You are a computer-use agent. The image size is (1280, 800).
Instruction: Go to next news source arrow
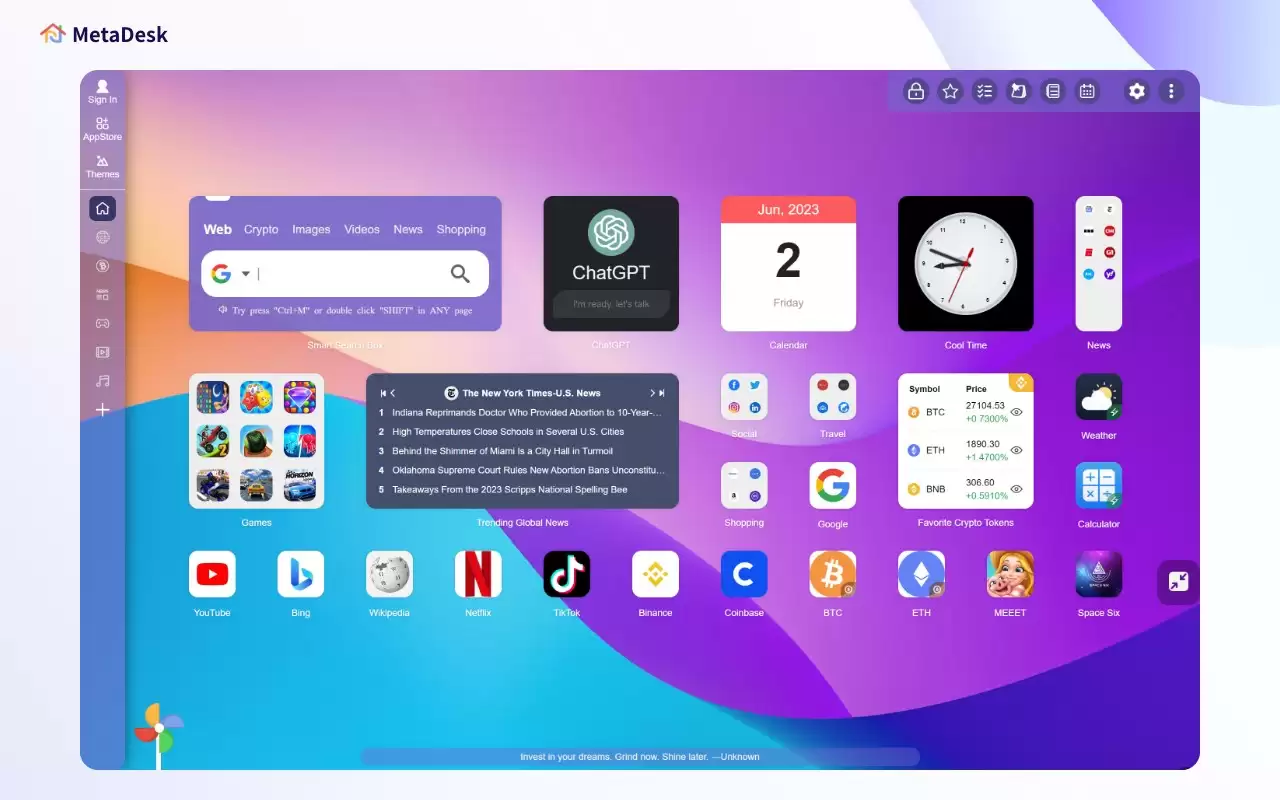652,393
